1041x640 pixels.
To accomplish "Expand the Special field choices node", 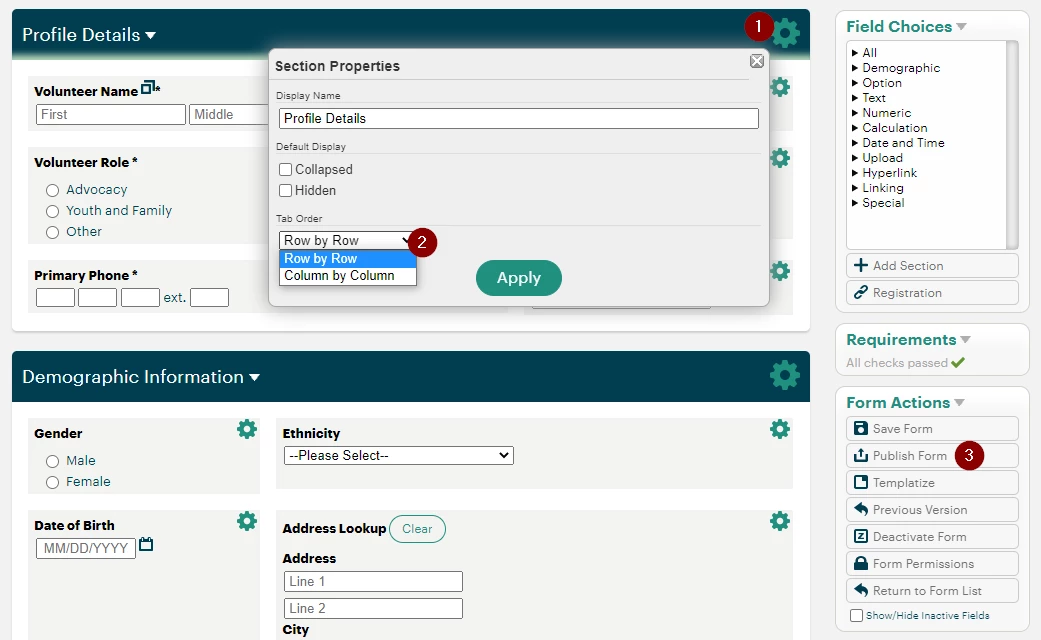I will (x=855, y=203).
